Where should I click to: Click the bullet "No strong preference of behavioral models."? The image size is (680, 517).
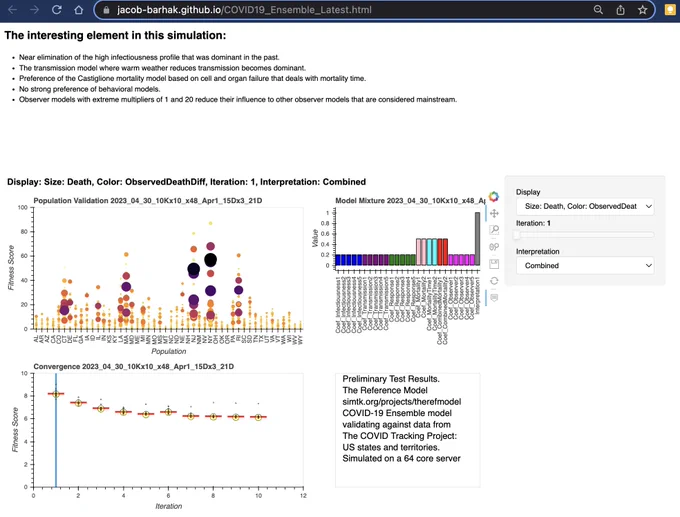(x=90, y=89)
